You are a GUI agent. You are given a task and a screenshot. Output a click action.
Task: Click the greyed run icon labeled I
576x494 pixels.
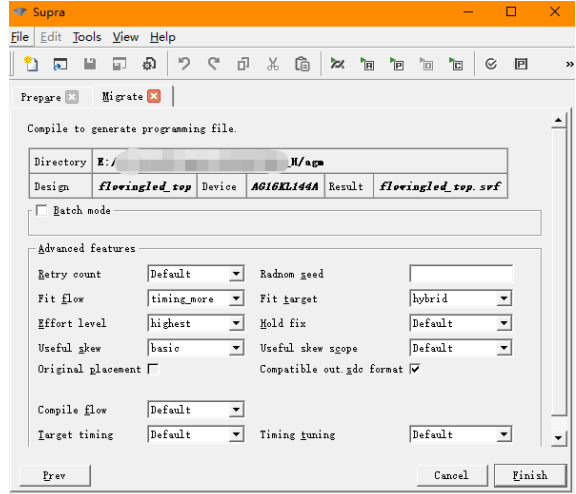coord(426,64)
